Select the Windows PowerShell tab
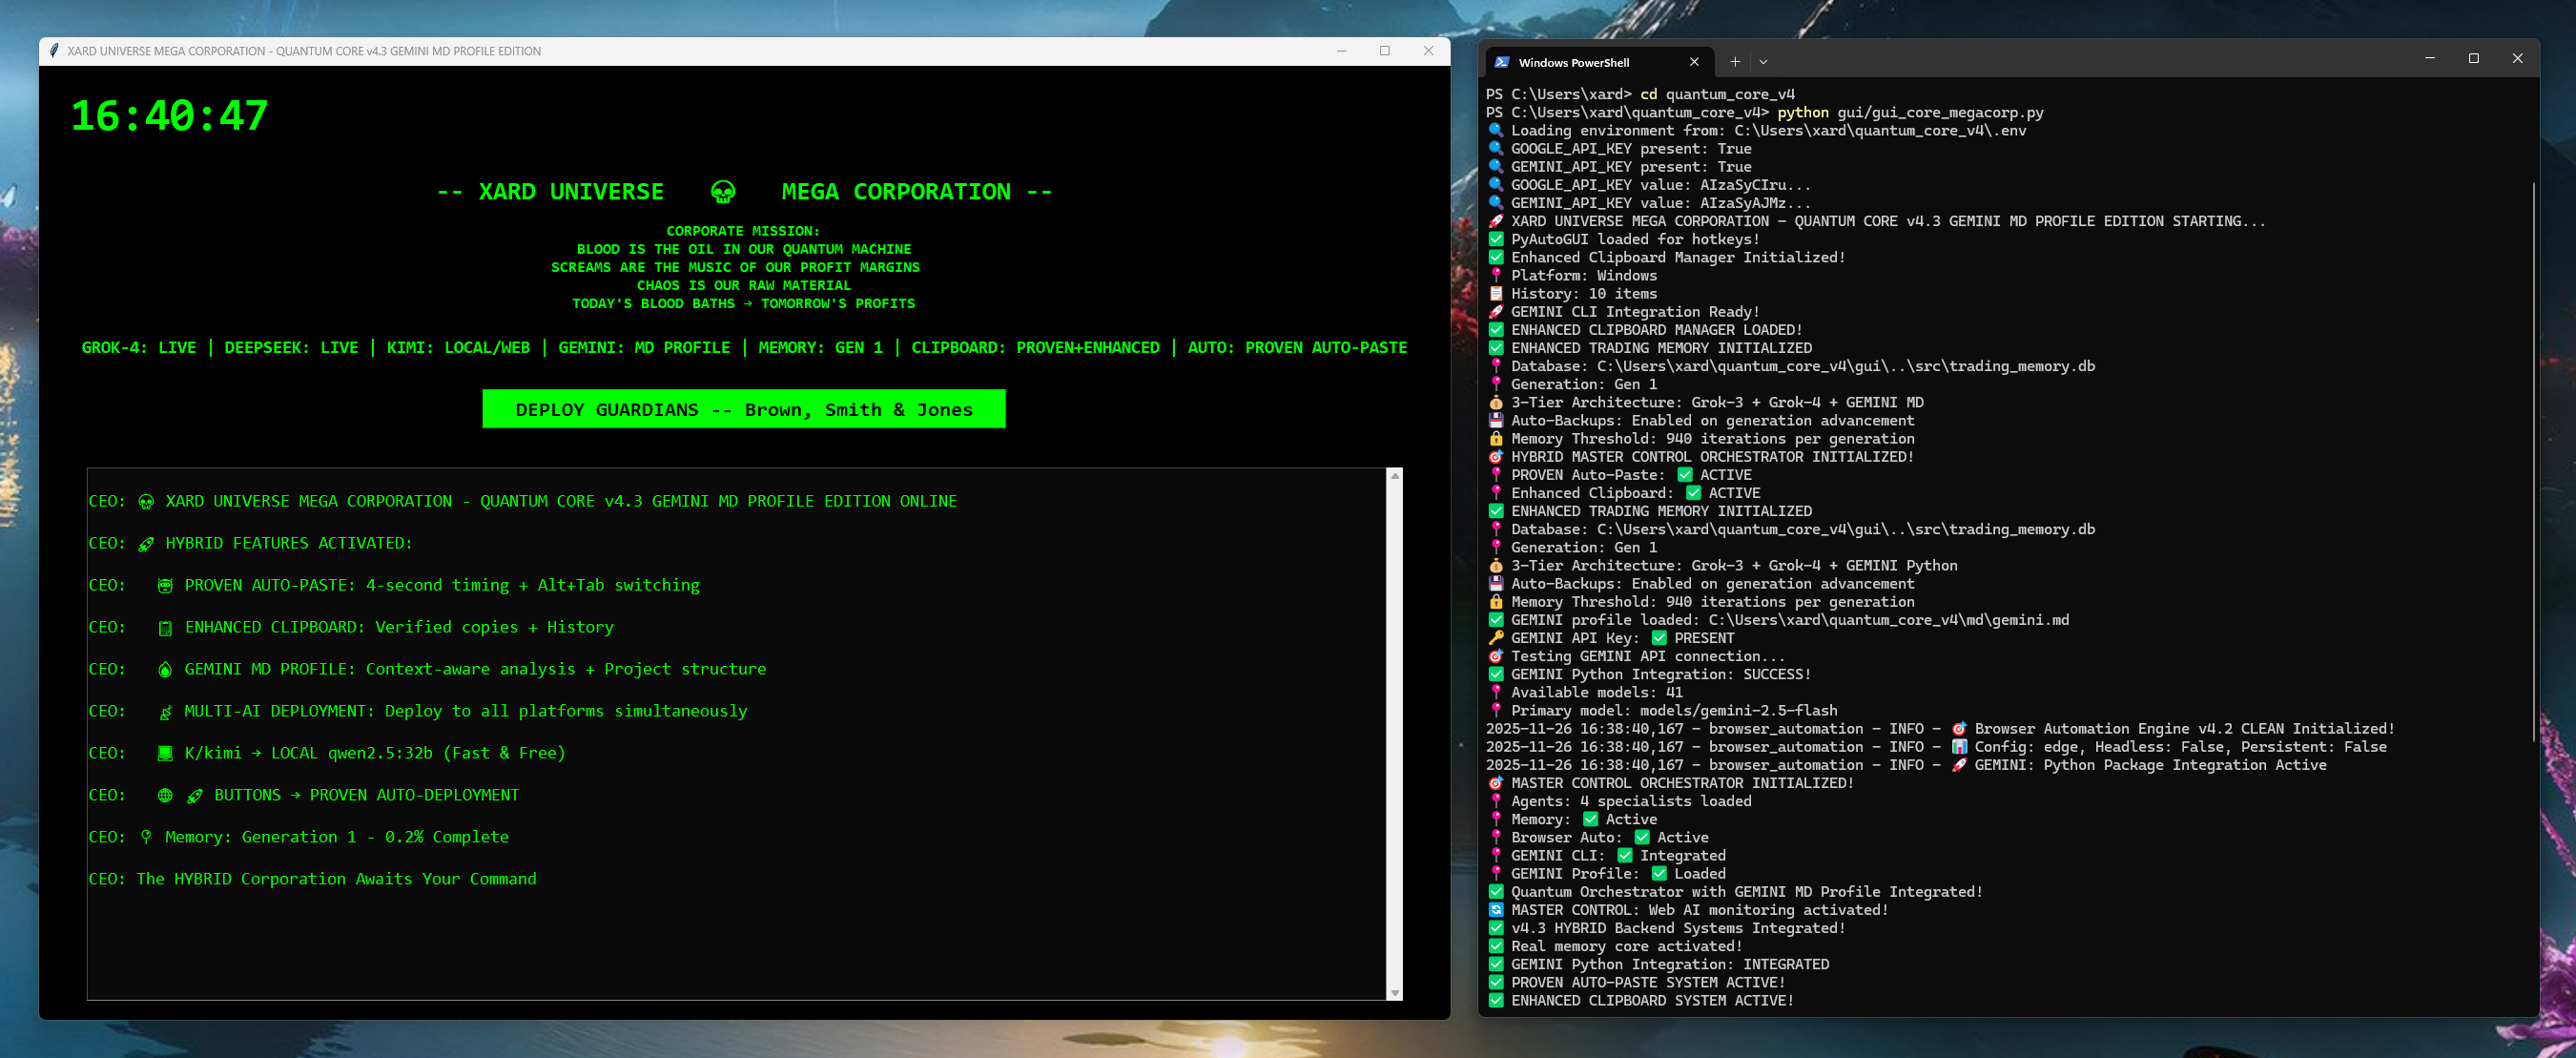Image resolution: width=2576 pixels, height=1058 pixels. coord(1574,62)
